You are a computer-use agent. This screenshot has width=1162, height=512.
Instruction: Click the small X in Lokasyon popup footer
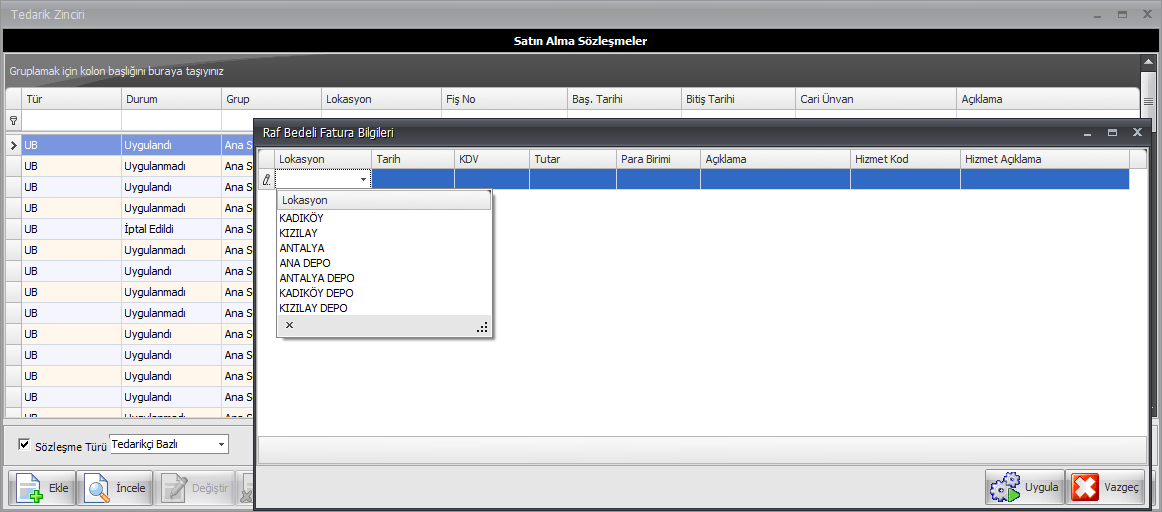(289, 326)
